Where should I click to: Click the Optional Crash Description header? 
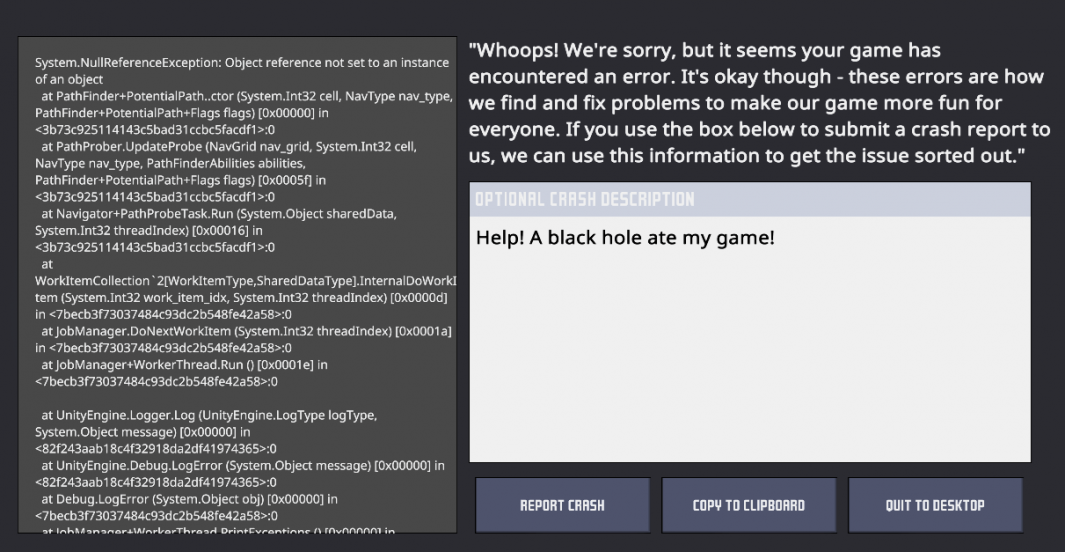click(750, 200)
